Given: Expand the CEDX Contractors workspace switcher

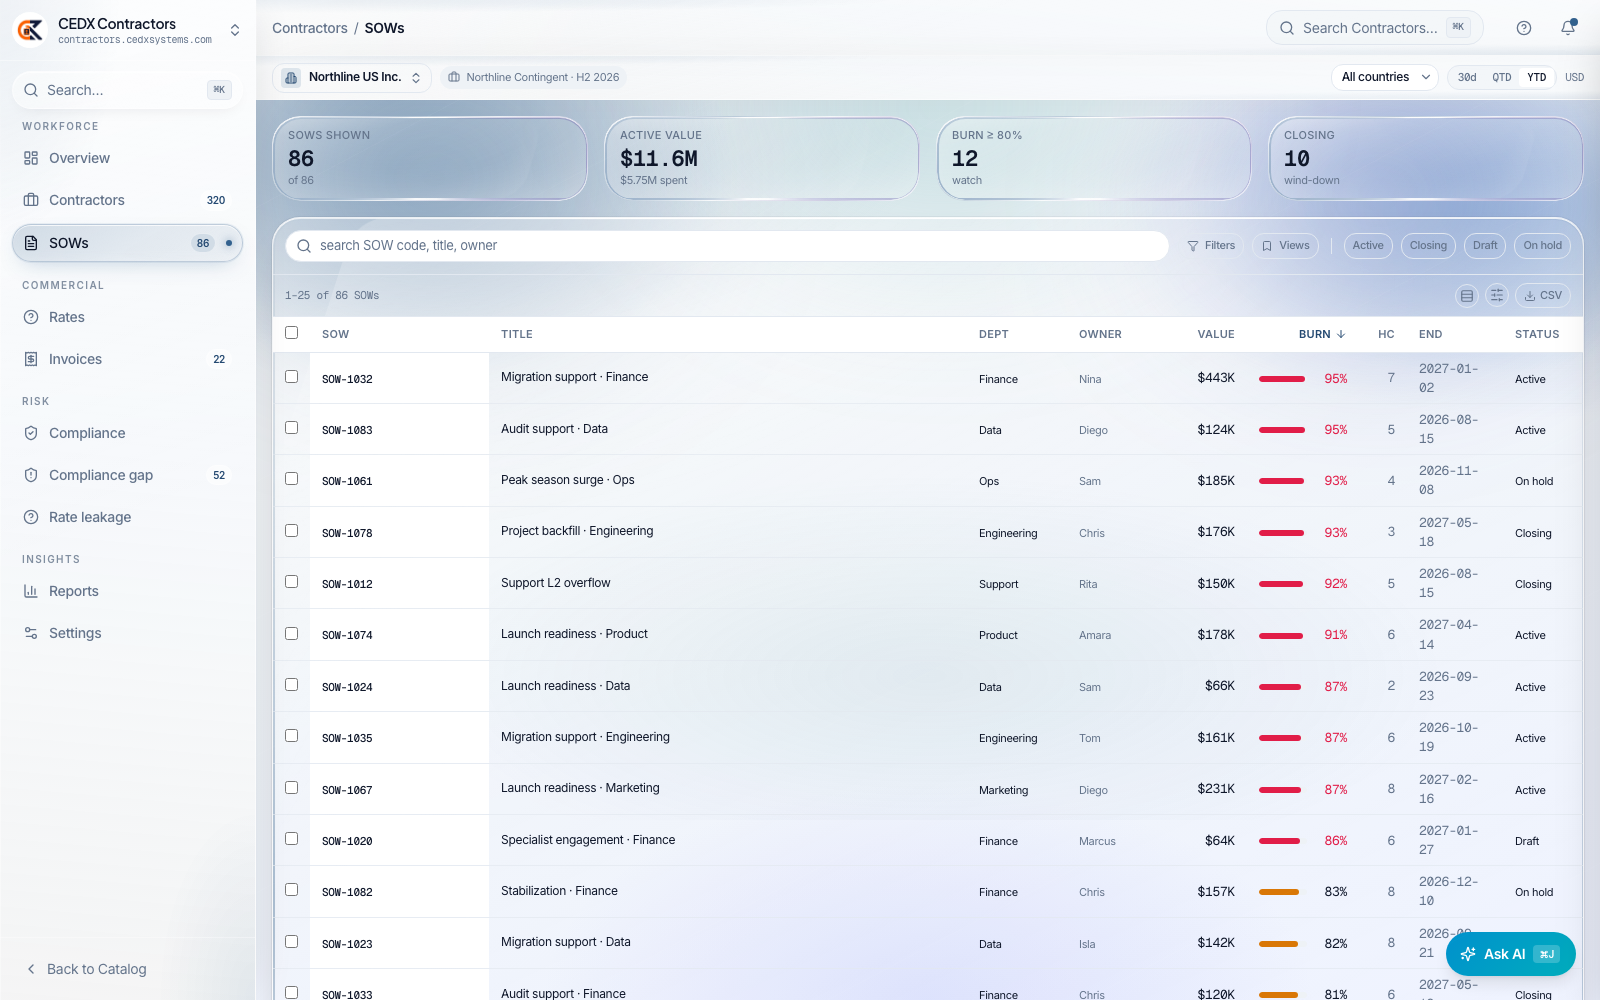Looking at the screenshot, I should (x=235, y=30).
